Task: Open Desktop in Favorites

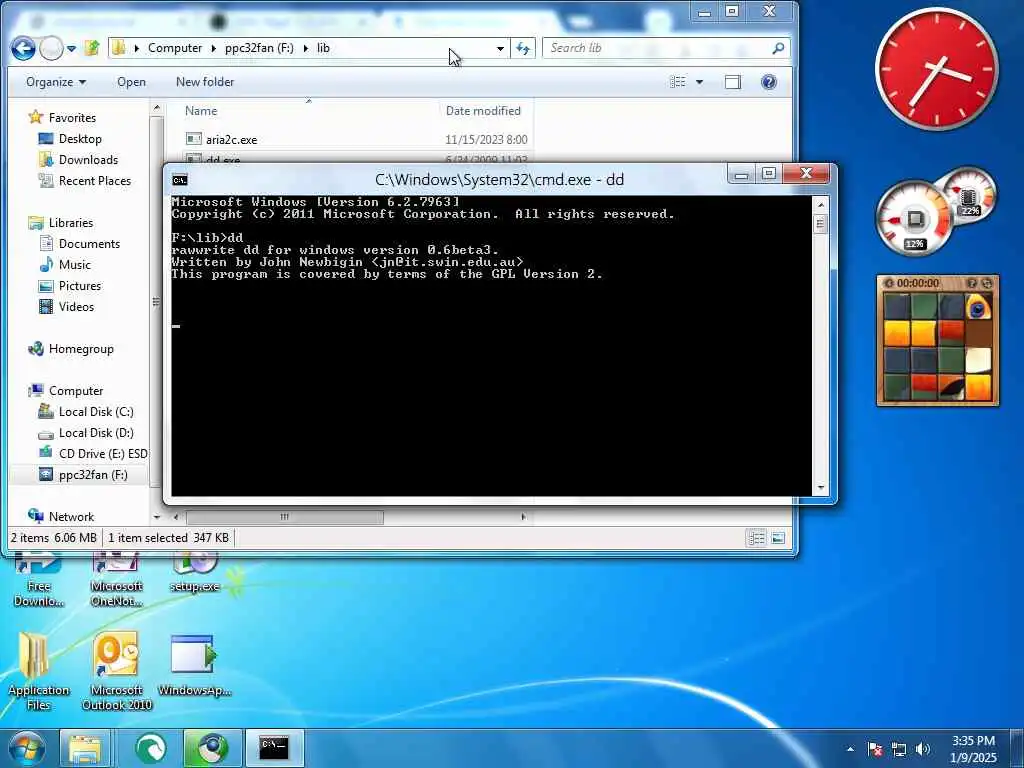Action: [x=80, y=138]
